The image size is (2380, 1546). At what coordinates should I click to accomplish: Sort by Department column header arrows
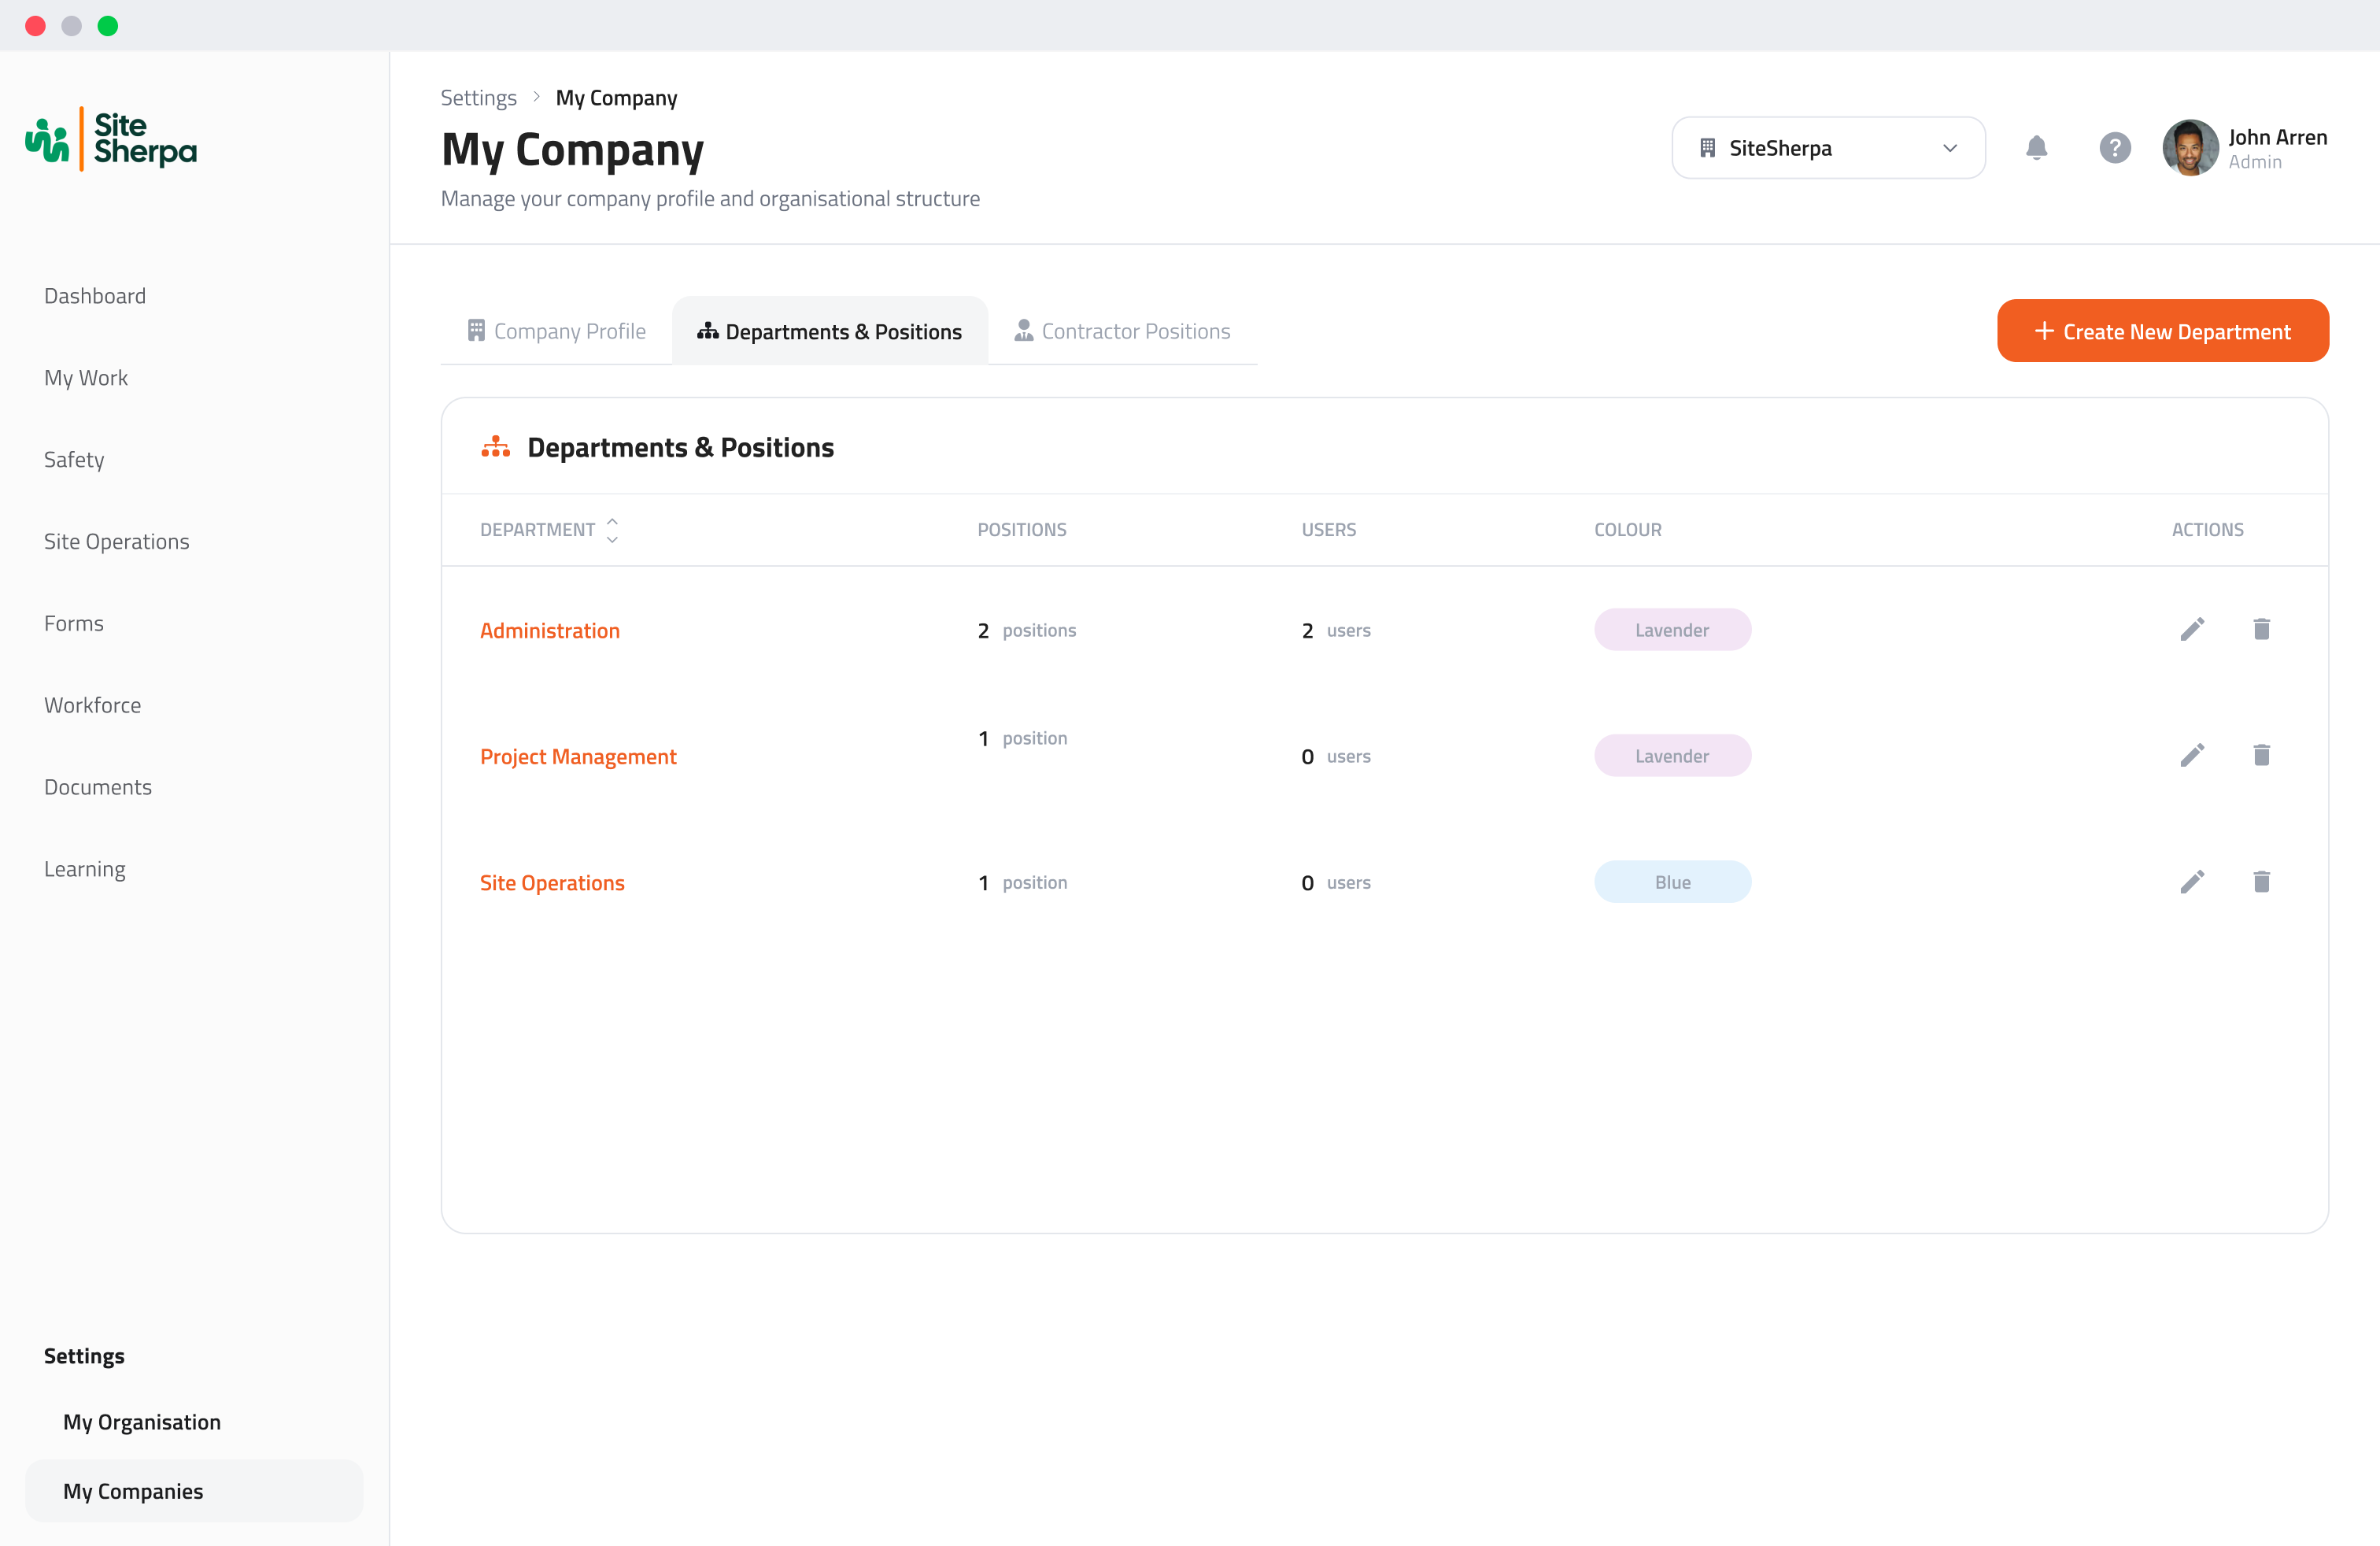coord(612,530)
